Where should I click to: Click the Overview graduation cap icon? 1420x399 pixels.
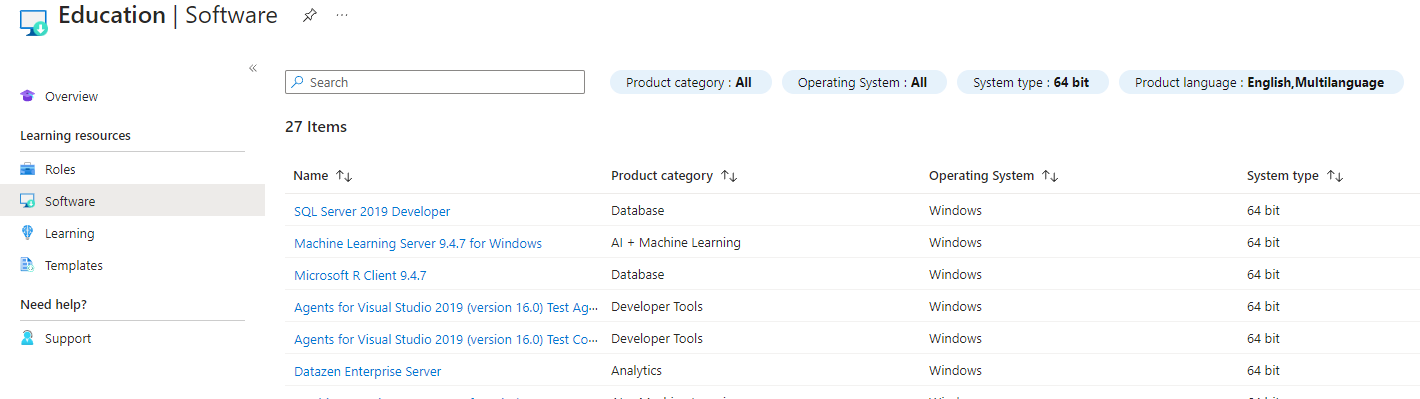[27, 96]
